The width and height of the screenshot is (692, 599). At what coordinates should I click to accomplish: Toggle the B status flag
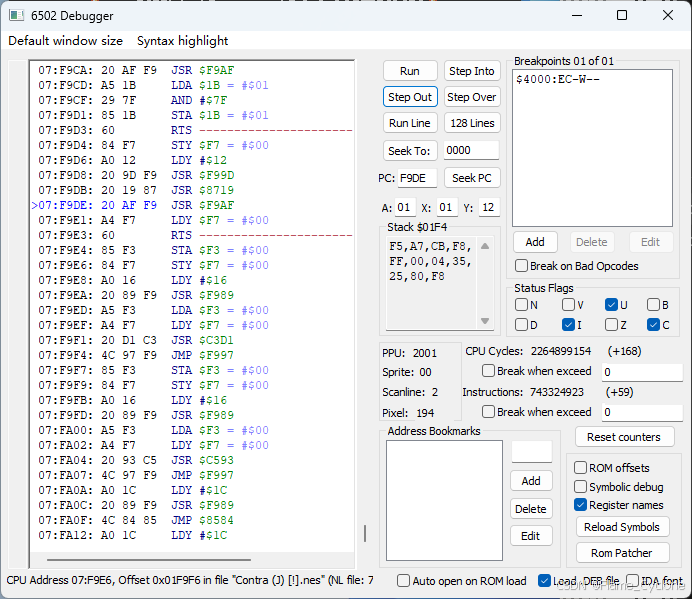(x=653, y=305)
